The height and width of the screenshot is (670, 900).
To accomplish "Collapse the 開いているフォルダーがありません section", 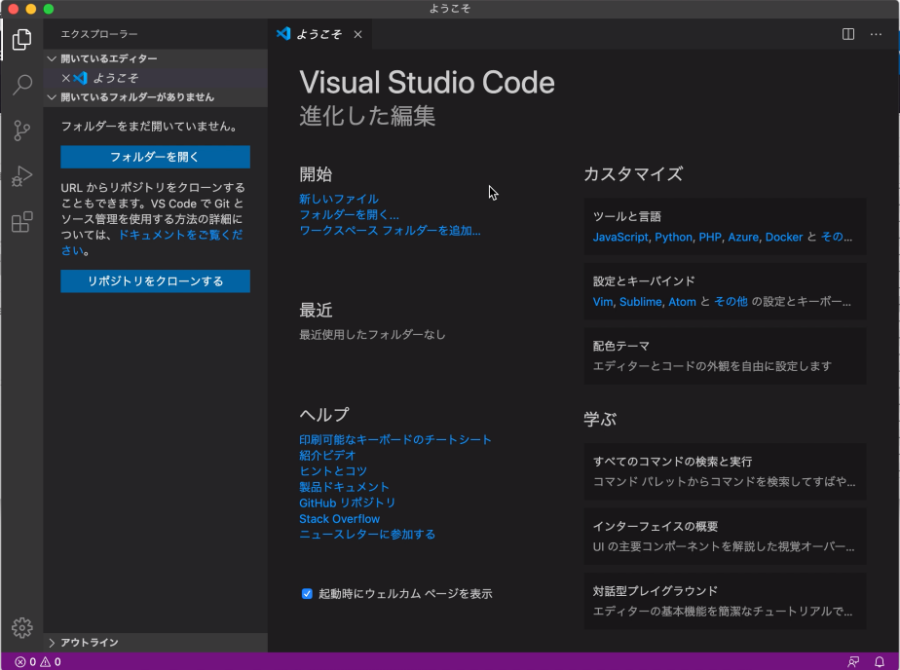I will tap(156, 97).
